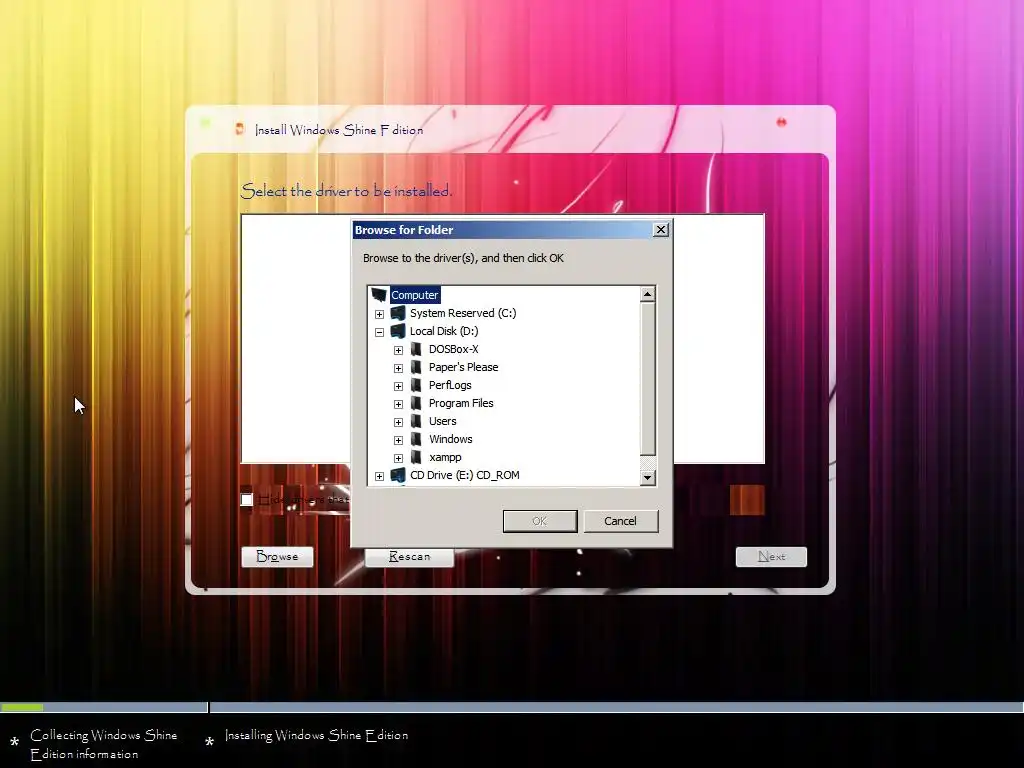Viewport: 1024px width, 768px height.
Task: Click the OK button in Browse for Folder
Action: pyautogui.click(x=540, y=521)
